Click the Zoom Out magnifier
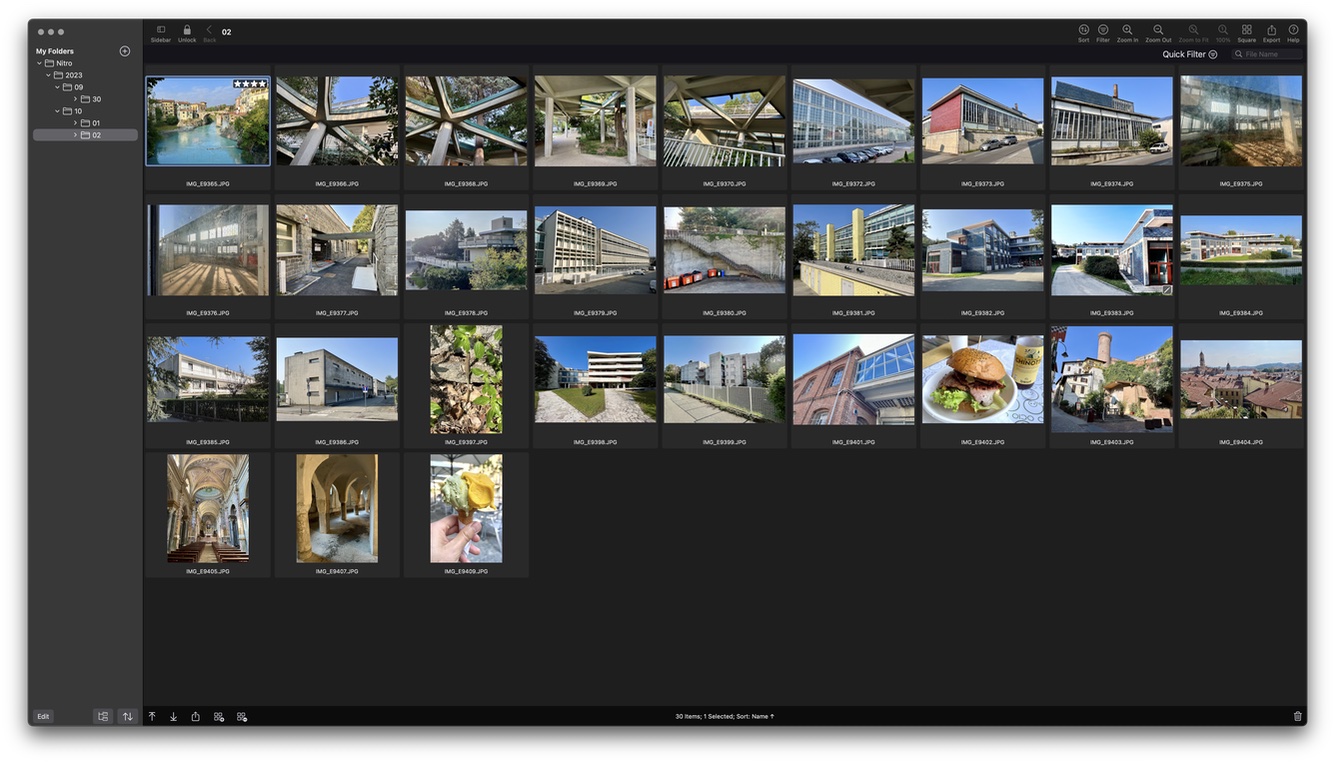 pos(1158,31)
